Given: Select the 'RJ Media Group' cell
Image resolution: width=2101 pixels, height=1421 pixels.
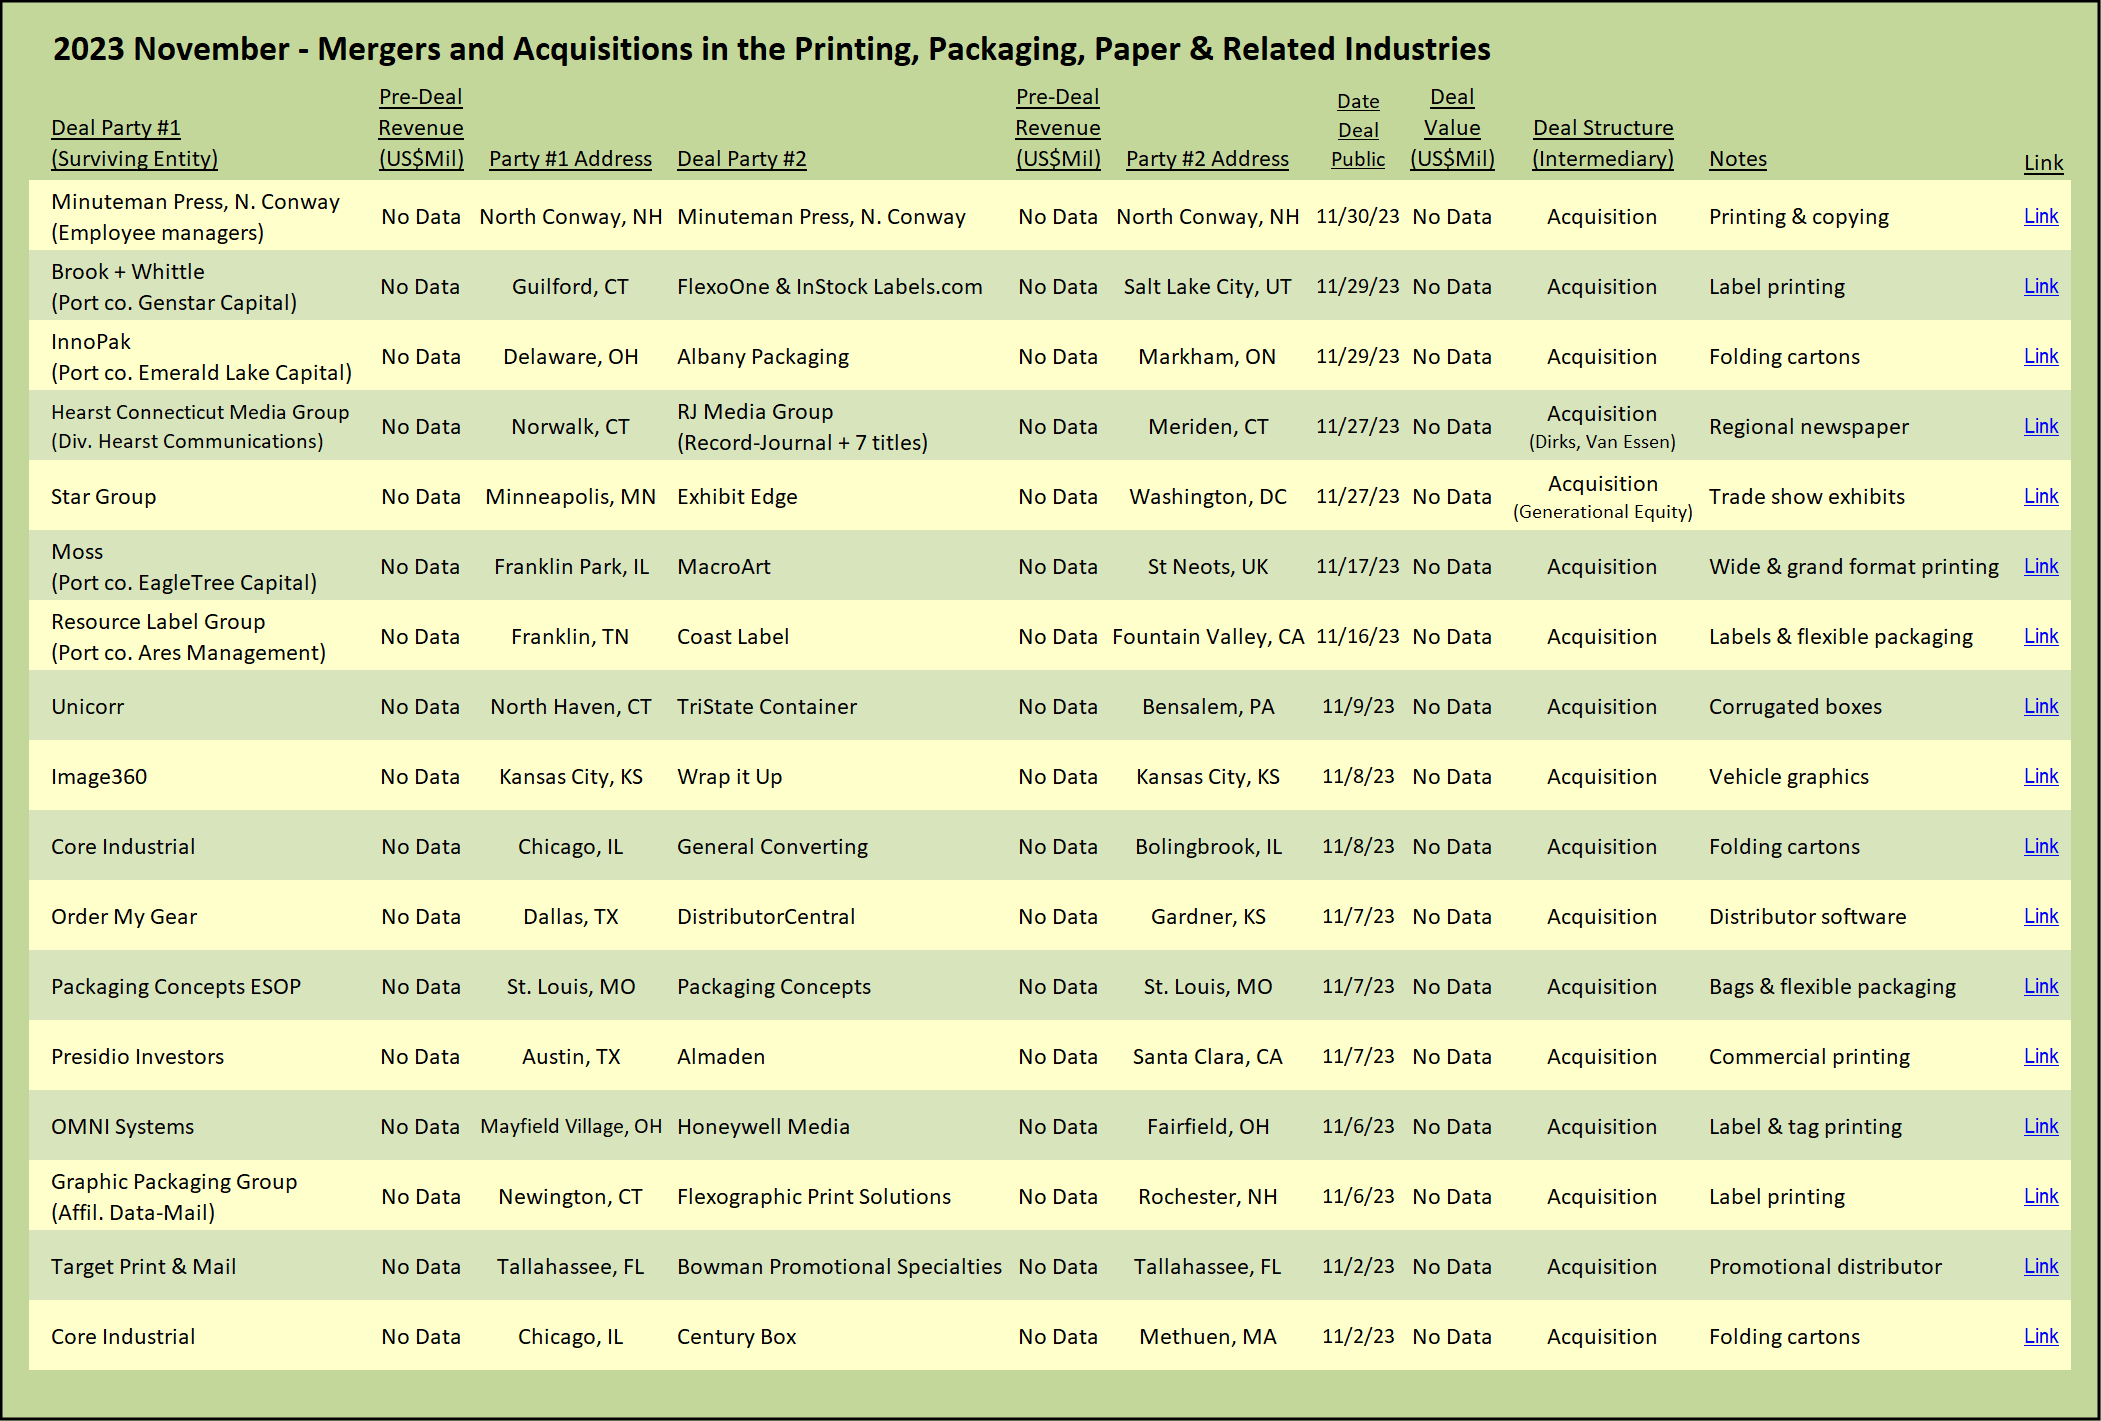Looking at the screenshot, I should coord(755,412).
